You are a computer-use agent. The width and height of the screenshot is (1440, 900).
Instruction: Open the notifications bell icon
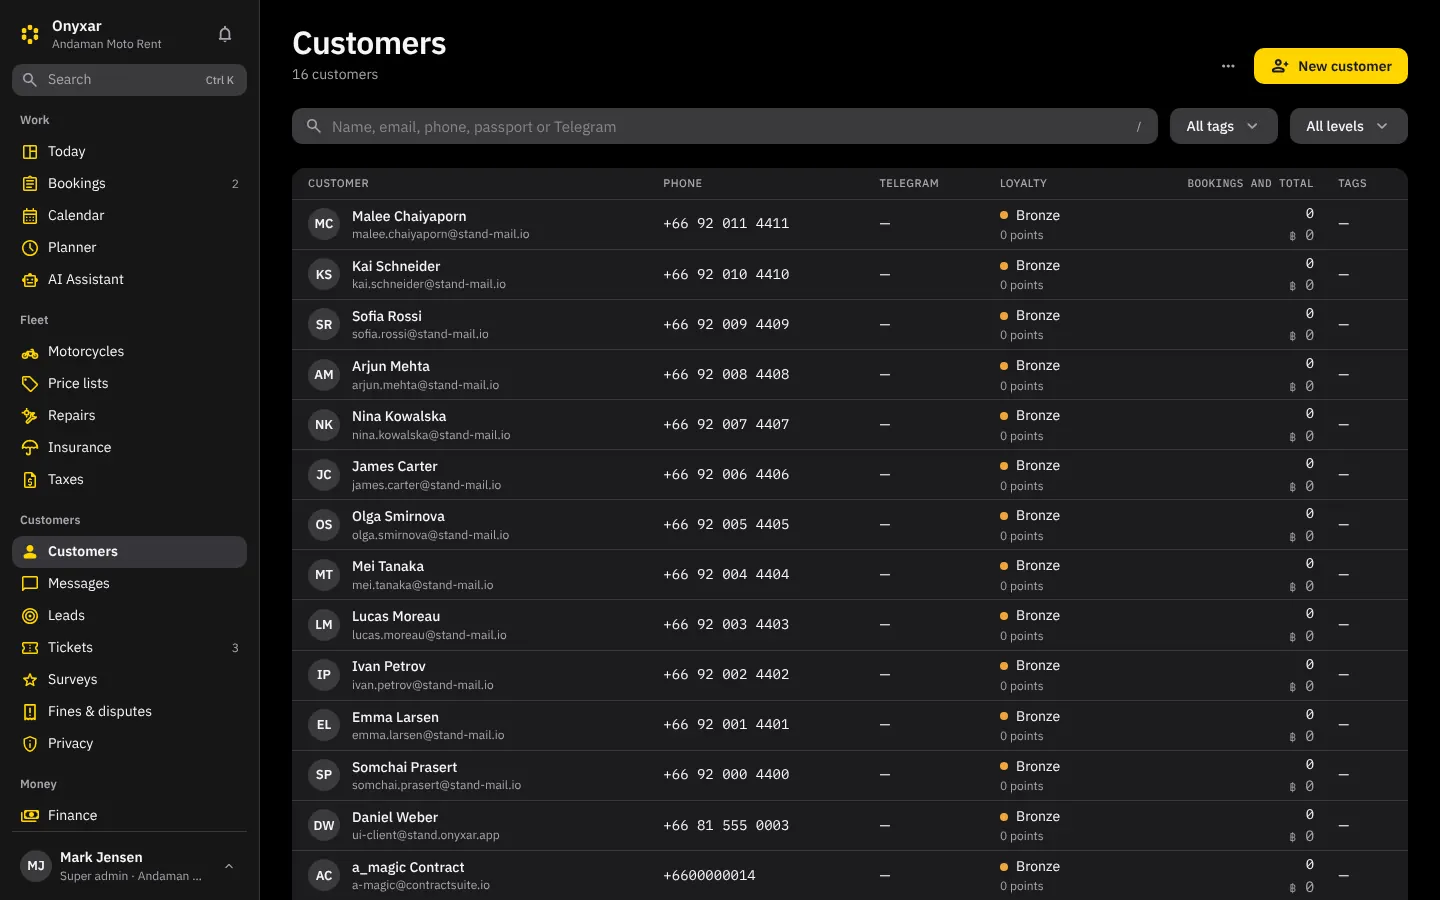(x=225, y=34)
